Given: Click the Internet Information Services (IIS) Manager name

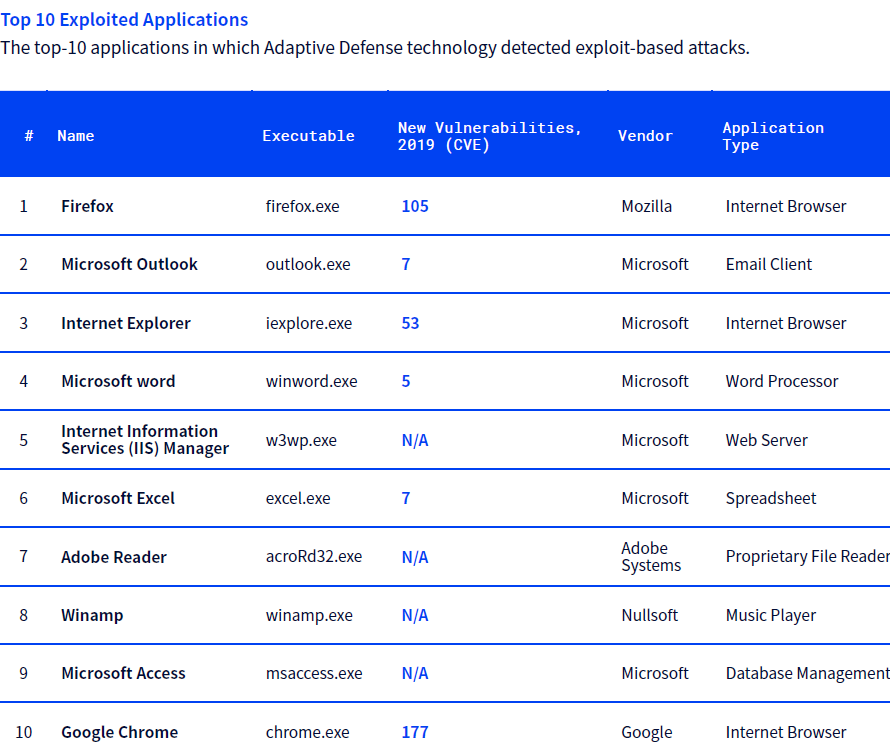Looking at the screenshot, I should (x=145, y=440).
